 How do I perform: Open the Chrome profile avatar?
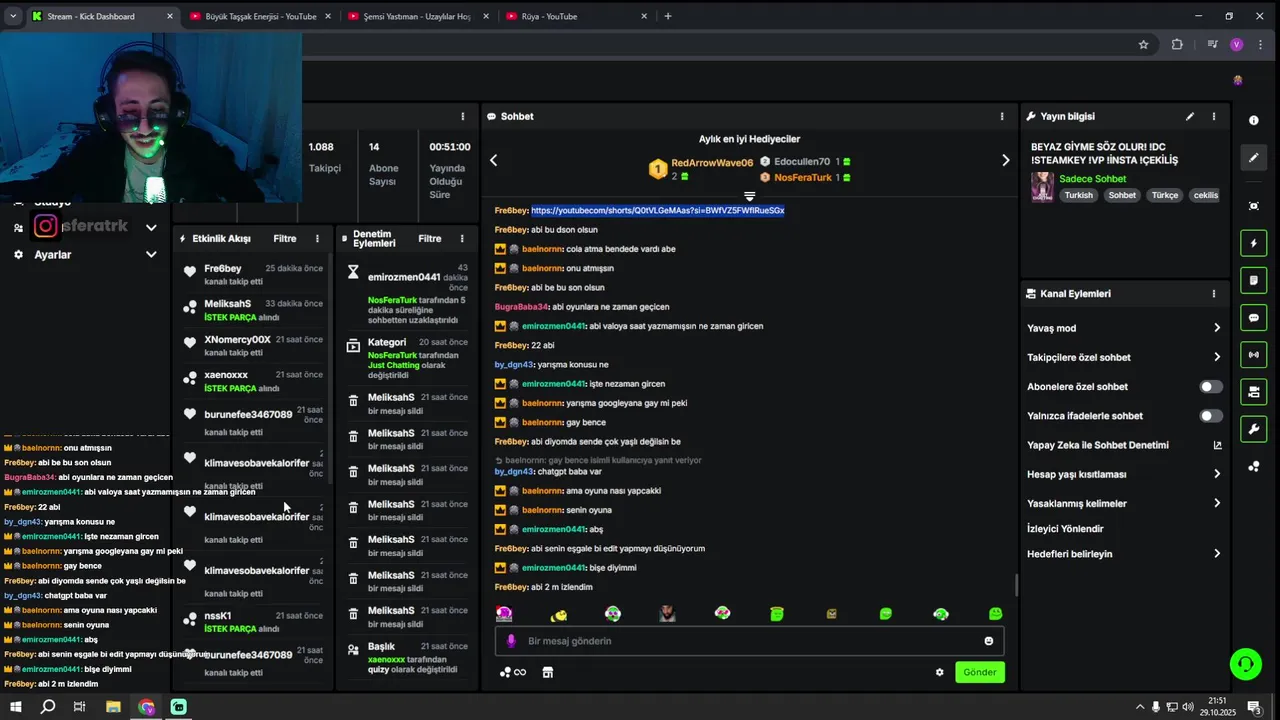point(1237,44)
